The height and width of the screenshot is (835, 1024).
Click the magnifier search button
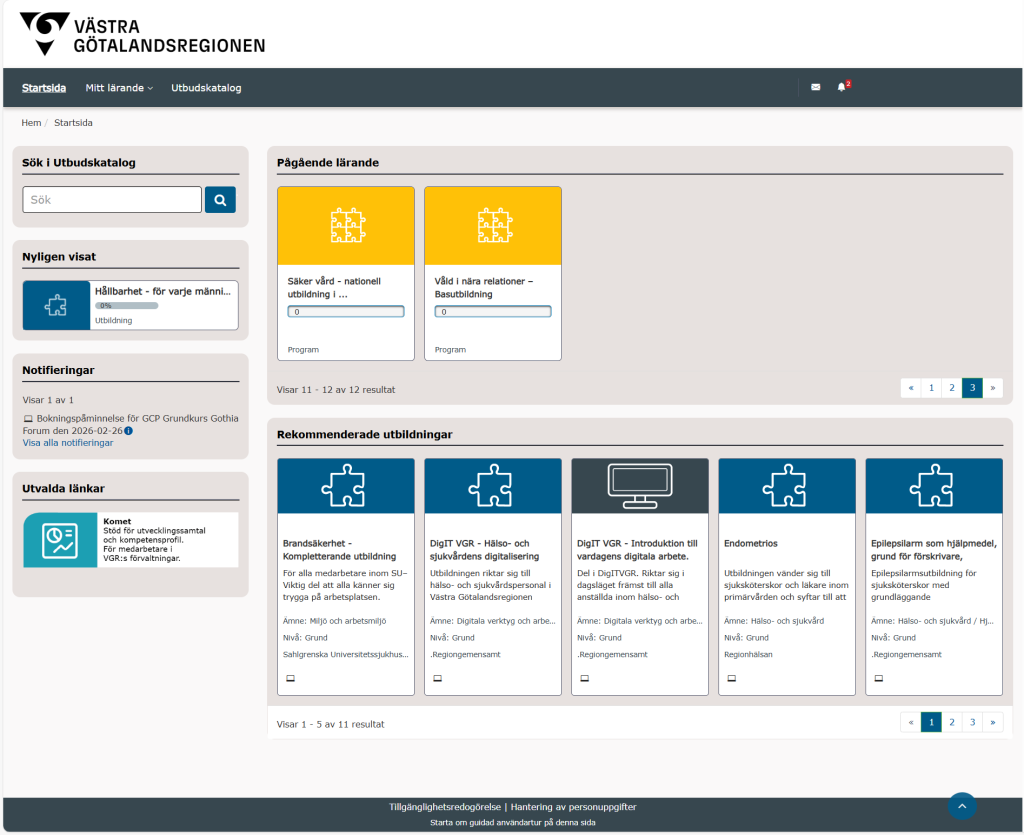(x=220, y=200)
